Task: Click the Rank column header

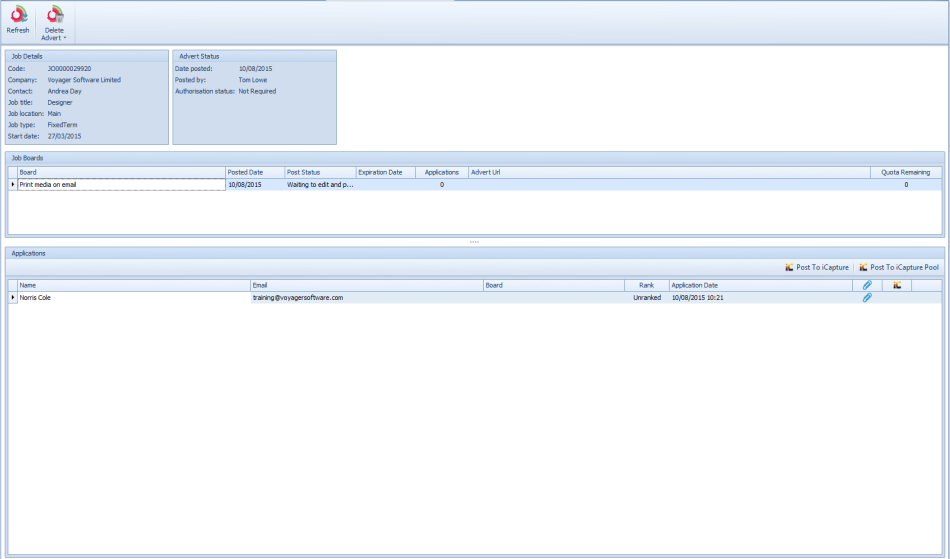Action: pyautogui.click(x=646, y=285)
